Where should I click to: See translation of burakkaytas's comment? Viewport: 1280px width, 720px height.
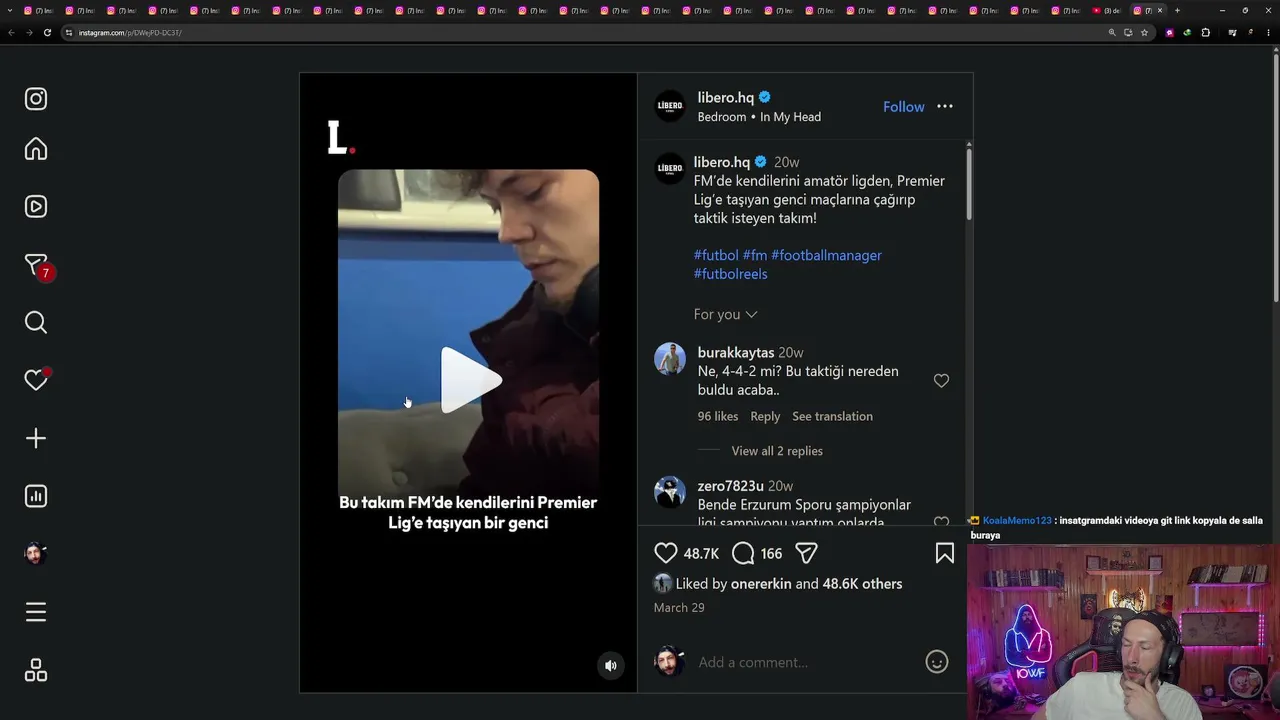pos(832,416)
